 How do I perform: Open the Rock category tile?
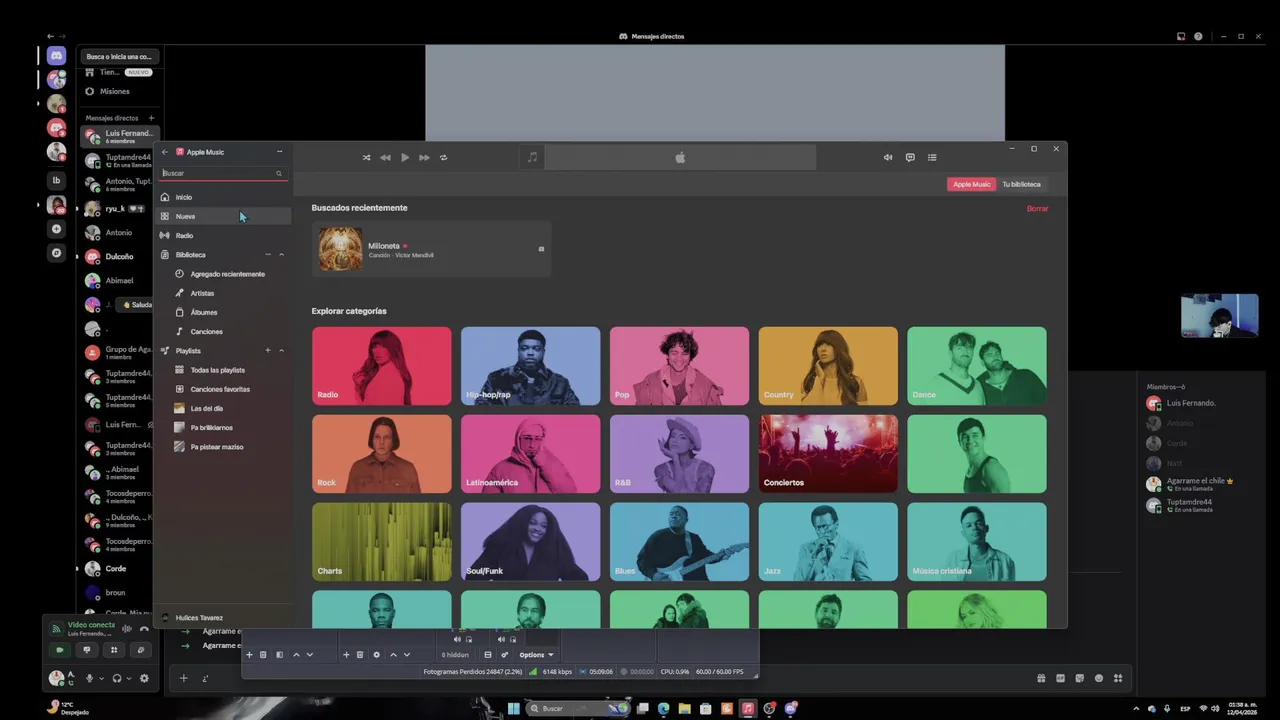pyautogui.click(x=381, y=454)
